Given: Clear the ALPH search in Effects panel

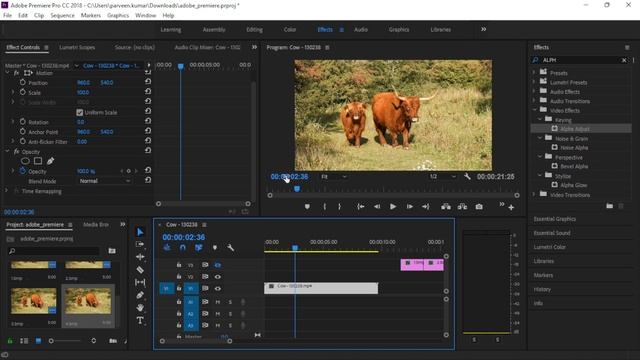Looking at the screenshot, I should click(x=624, y=60).
